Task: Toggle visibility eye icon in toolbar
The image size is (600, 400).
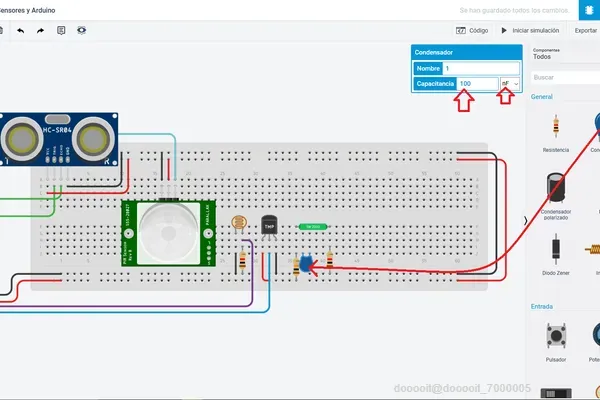Action: tap(82, 30)
